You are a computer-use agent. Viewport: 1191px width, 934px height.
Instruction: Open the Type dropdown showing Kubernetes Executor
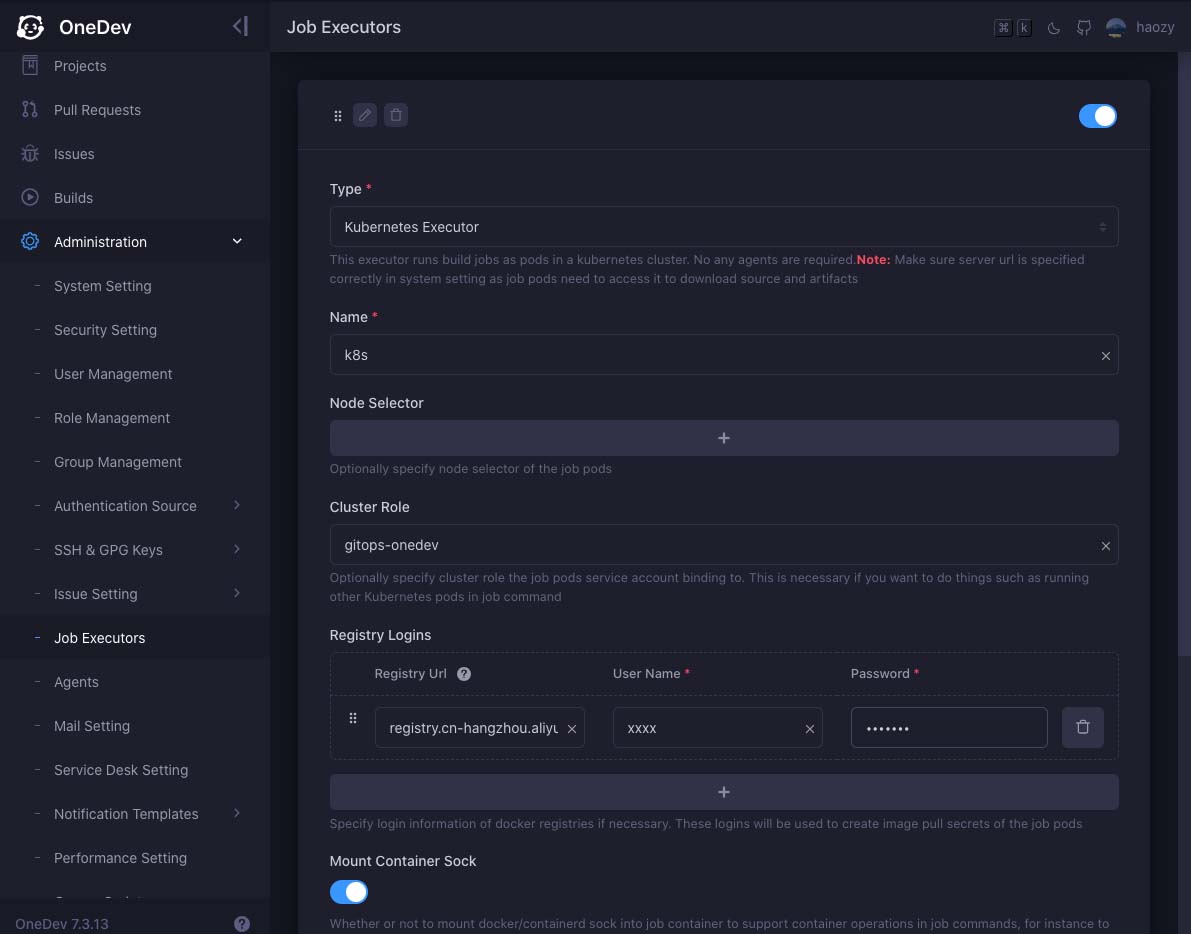pos(724,226)
